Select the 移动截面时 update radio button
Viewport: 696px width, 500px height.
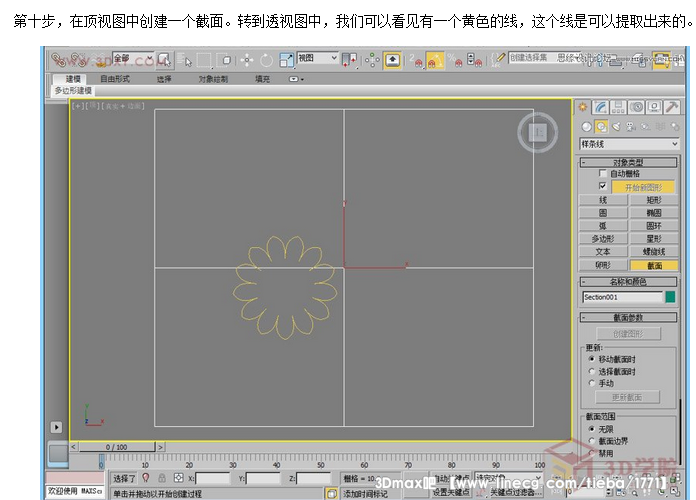(591, 359)
